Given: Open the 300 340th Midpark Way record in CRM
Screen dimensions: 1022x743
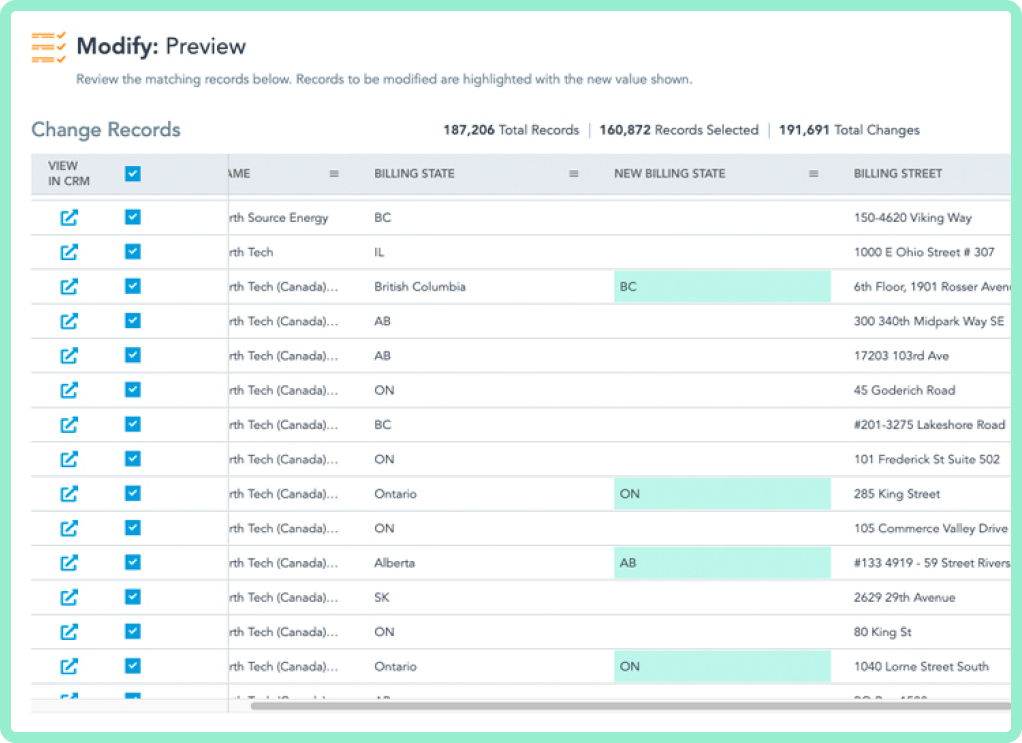Looking at the screenshot, I should click(x=69, y=321).
